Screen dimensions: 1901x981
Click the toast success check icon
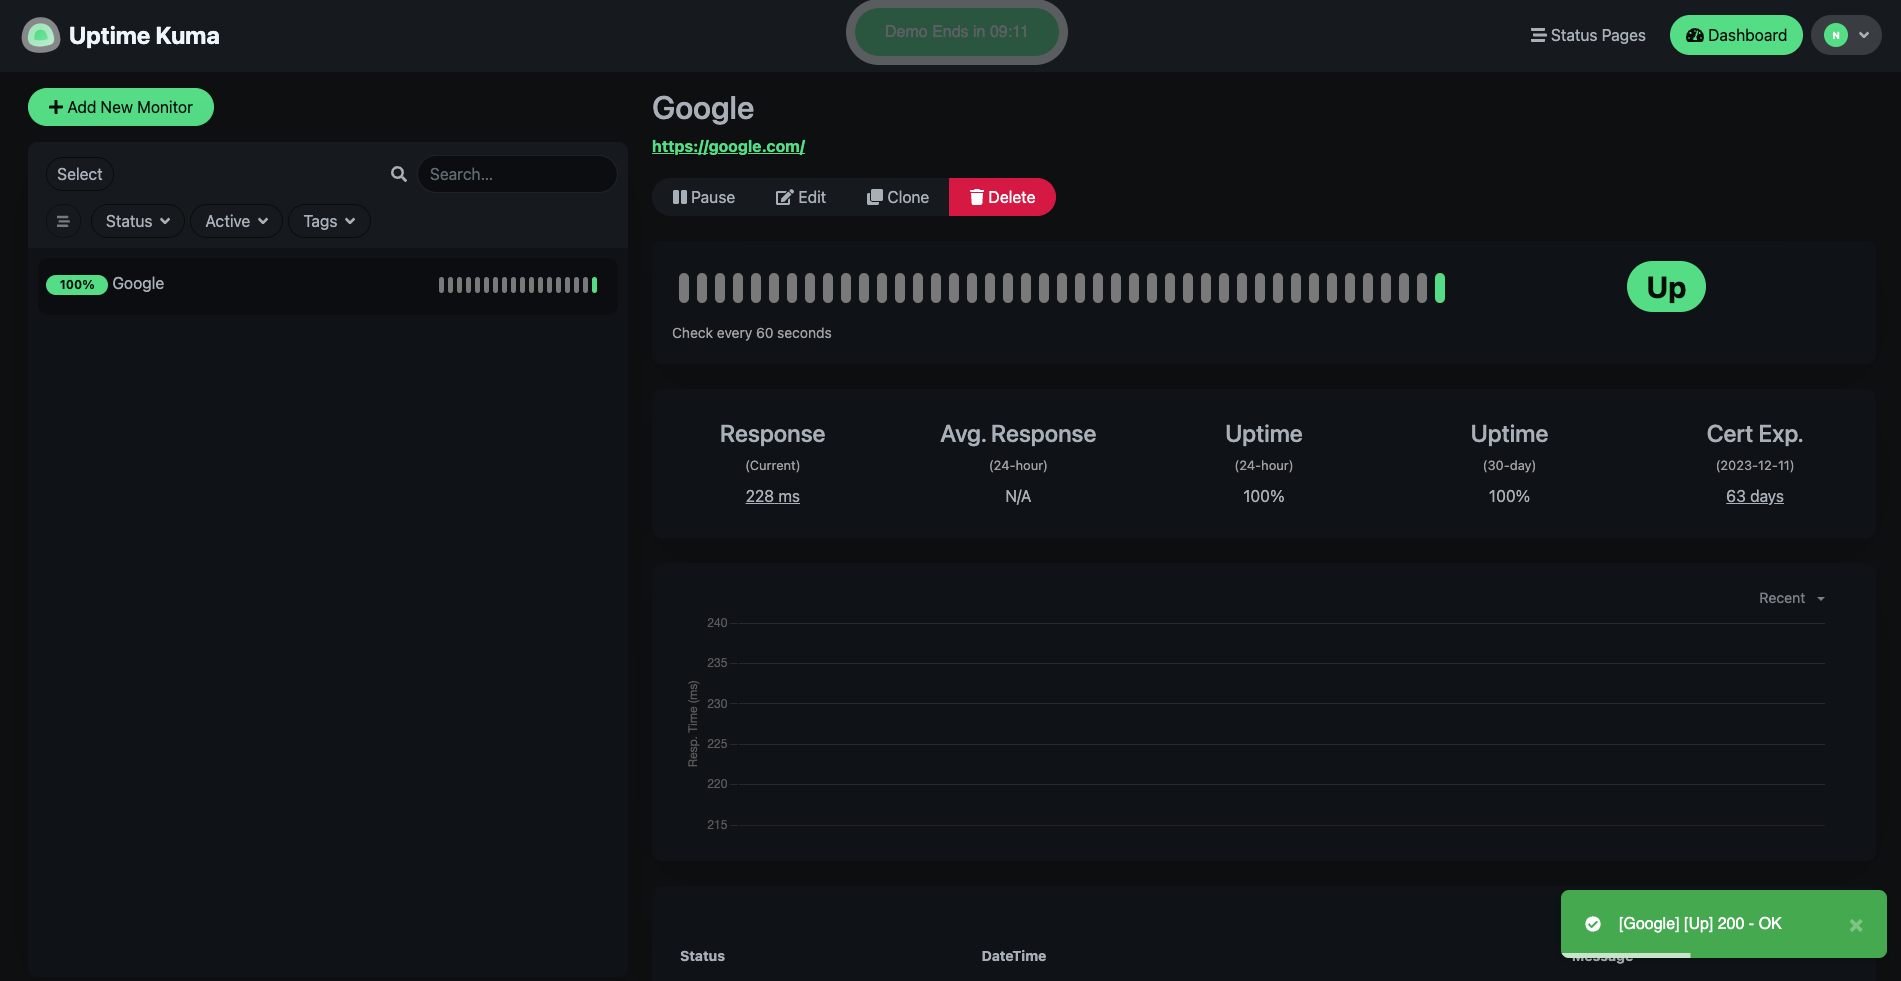pos(1593,924)
